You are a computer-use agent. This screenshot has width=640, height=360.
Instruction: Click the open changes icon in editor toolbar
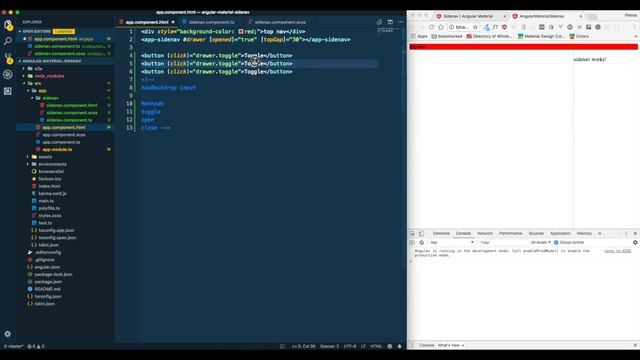(x=380, y=22)
